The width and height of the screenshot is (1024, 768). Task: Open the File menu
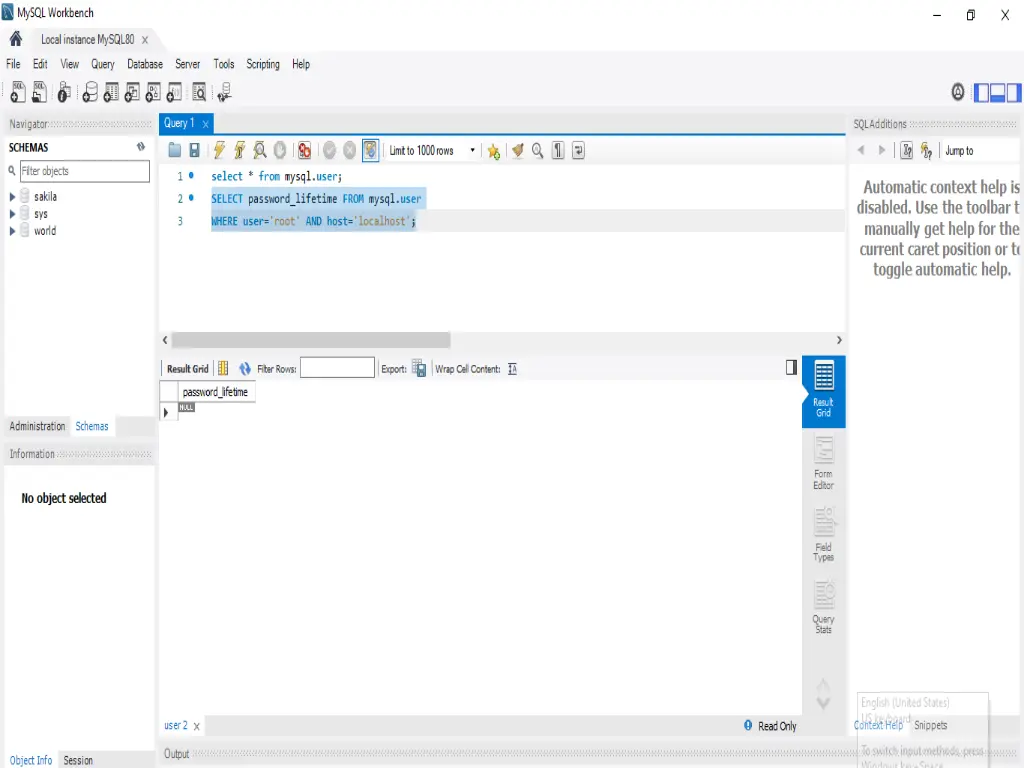click(13, 64)
